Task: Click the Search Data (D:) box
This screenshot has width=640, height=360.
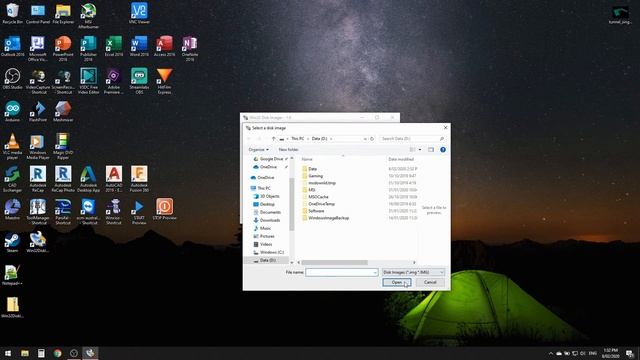Action: [x=412, y=139]
